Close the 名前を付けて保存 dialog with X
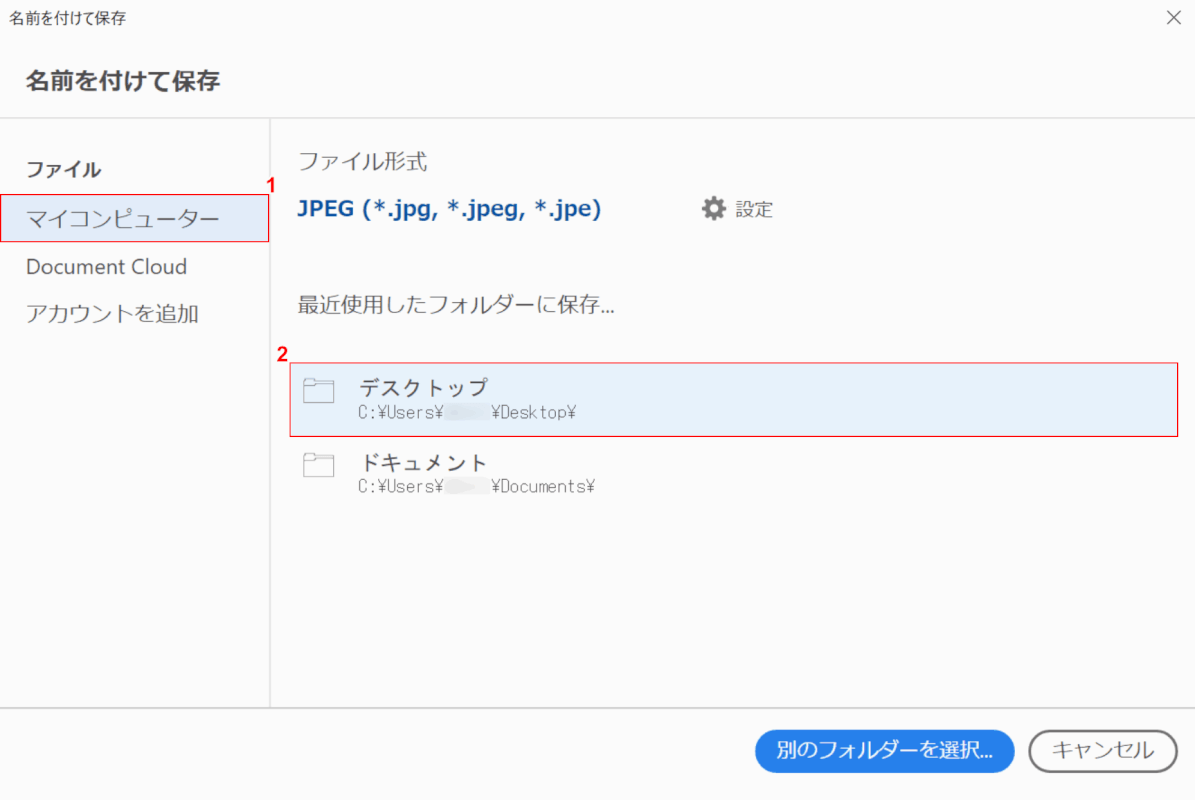Image resolution: width=1195 pixels, height=800 pixels. (x=1173, y=18)
